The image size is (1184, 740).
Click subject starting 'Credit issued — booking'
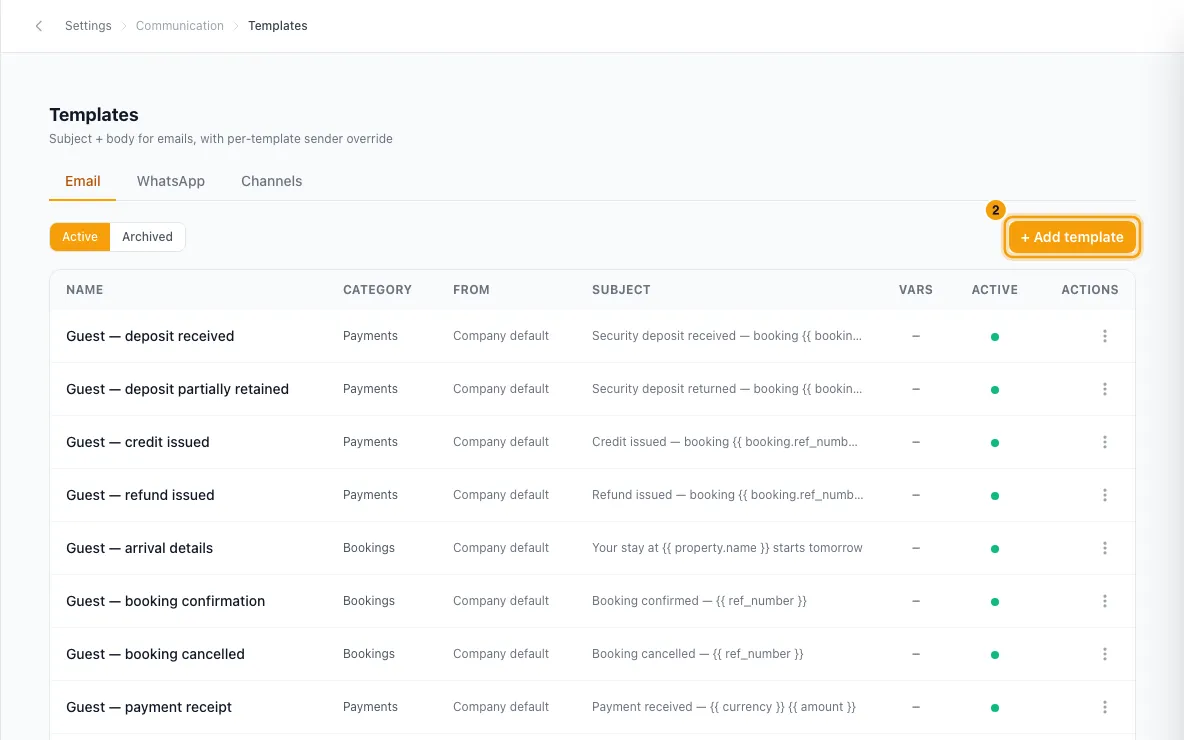pos(725,442)
